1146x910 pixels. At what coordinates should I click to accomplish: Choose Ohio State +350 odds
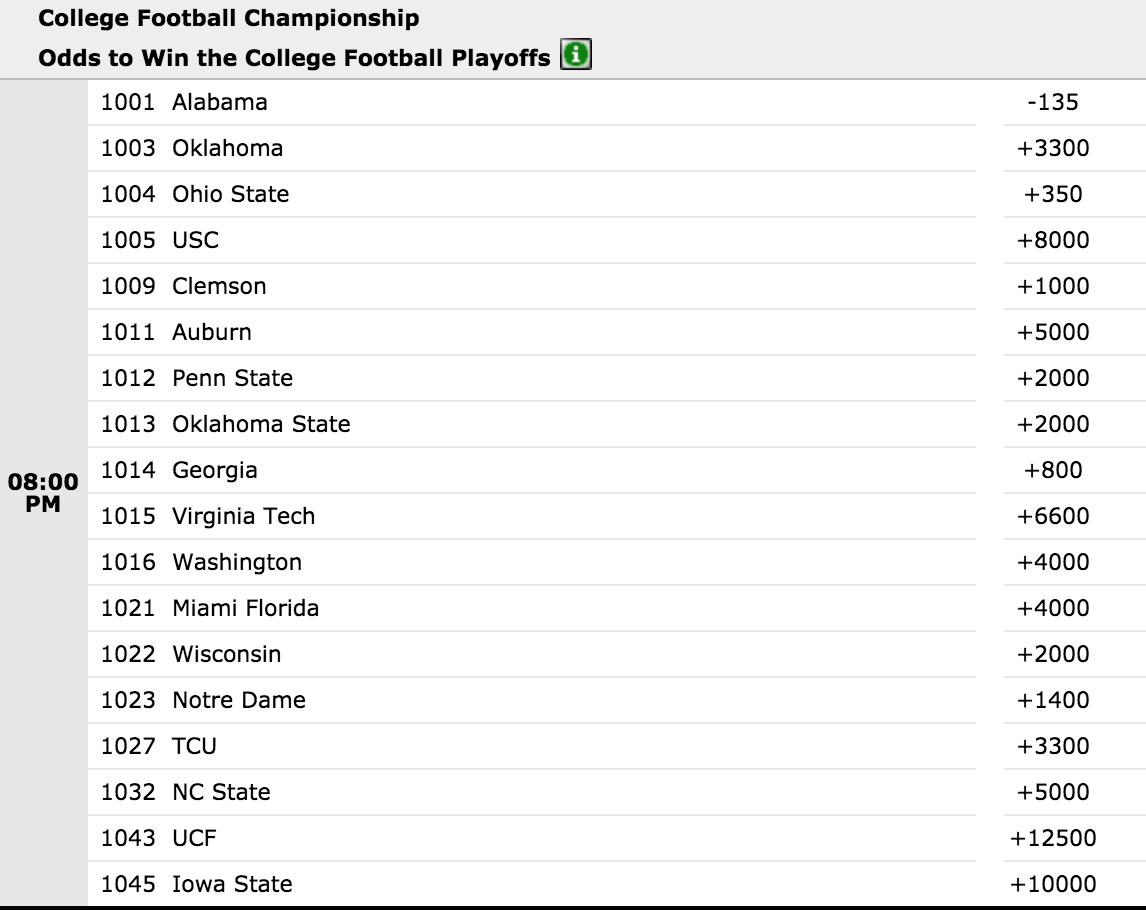[1052, 194]
